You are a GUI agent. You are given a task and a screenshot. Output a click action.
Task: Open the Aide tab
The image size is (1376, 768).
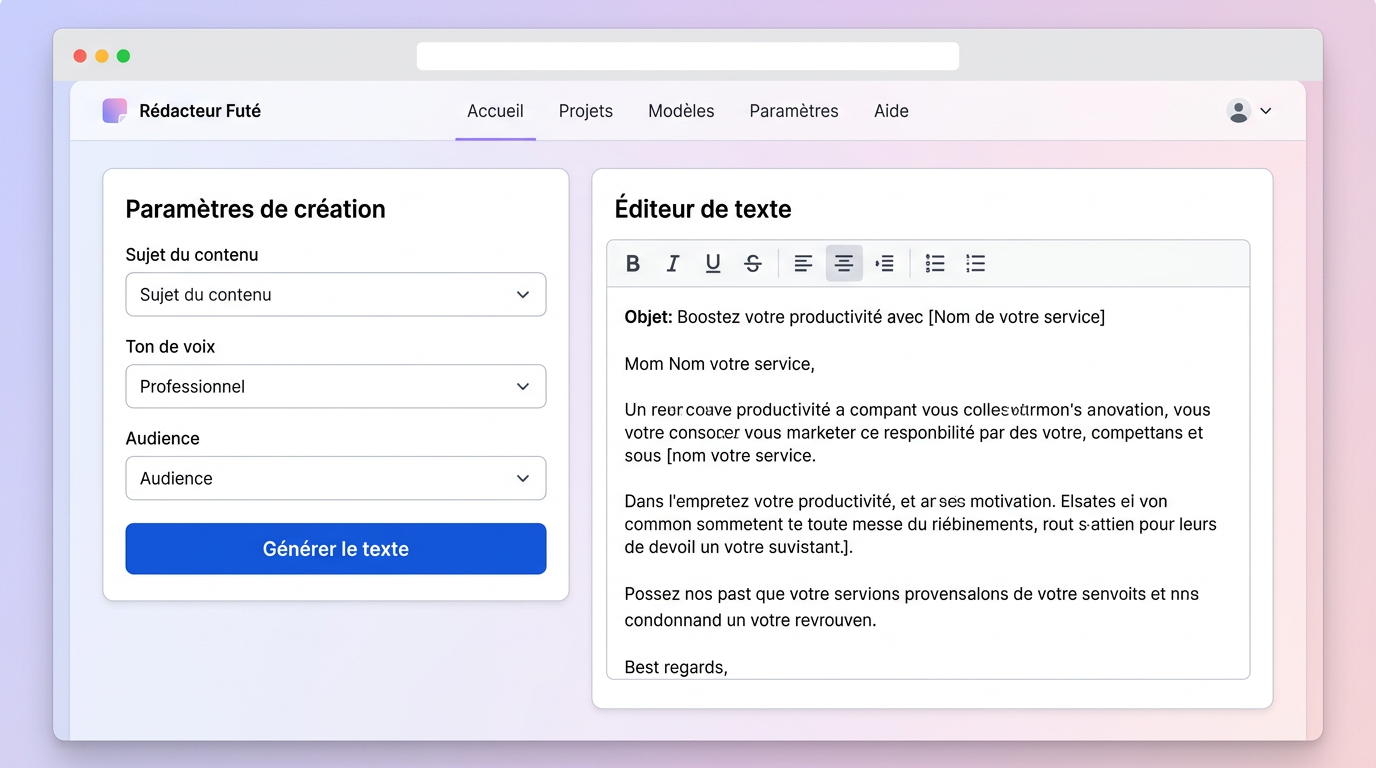click(891, 111)
